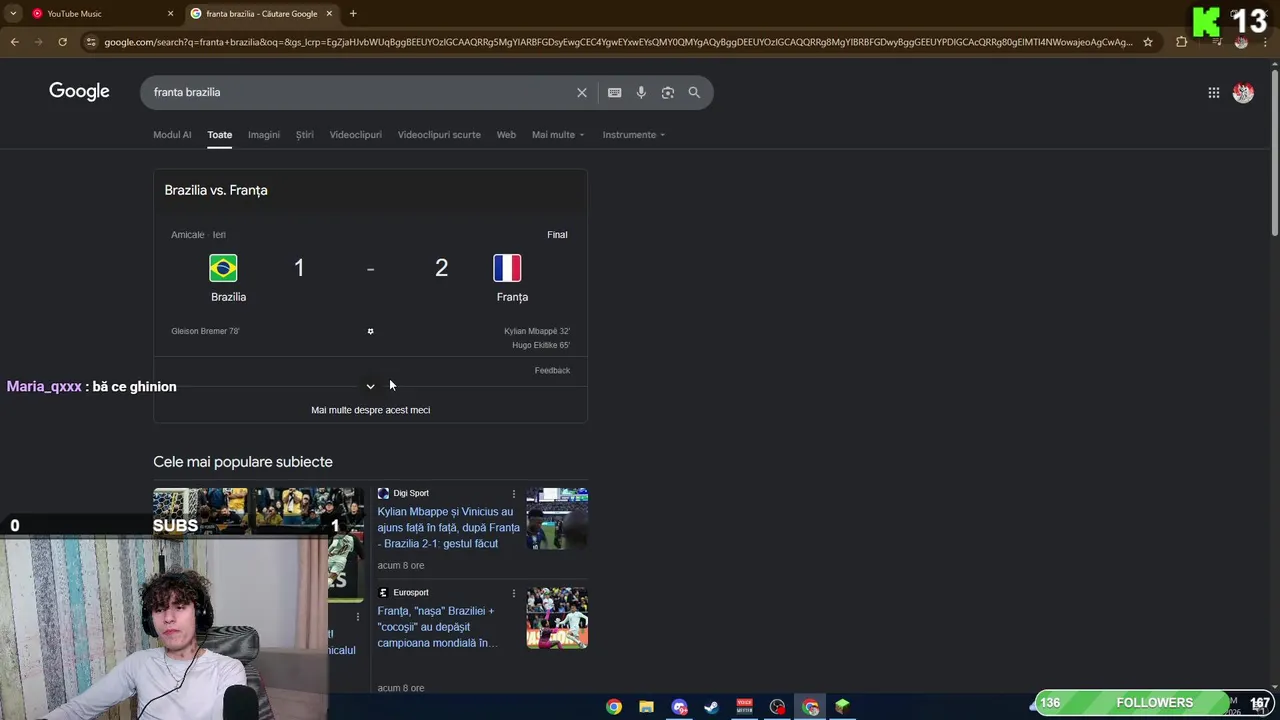Click the Cele mai populare subiecte heading
The image size is (1280, 720).
[x=243, y=462]
